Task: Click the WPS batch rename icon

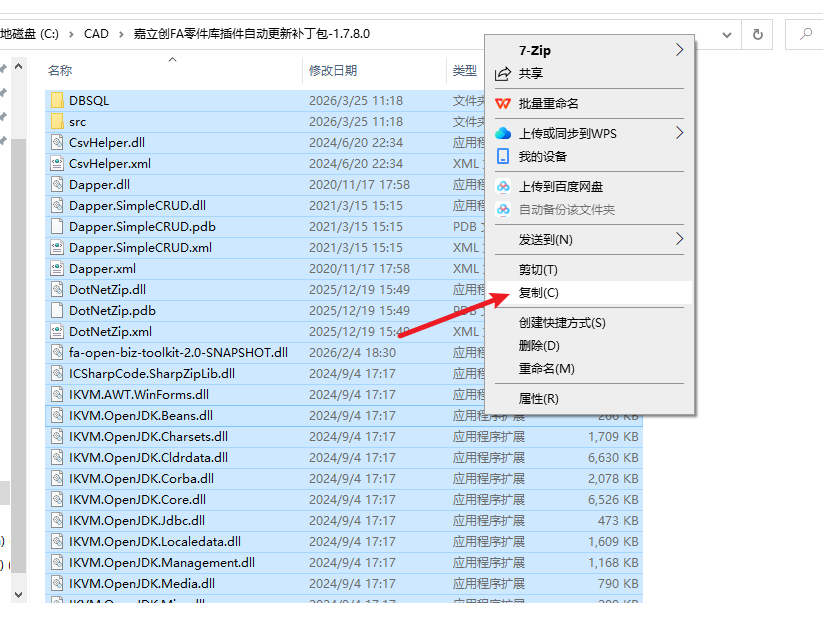Action: pyautogui.click(x=503, y=104)
